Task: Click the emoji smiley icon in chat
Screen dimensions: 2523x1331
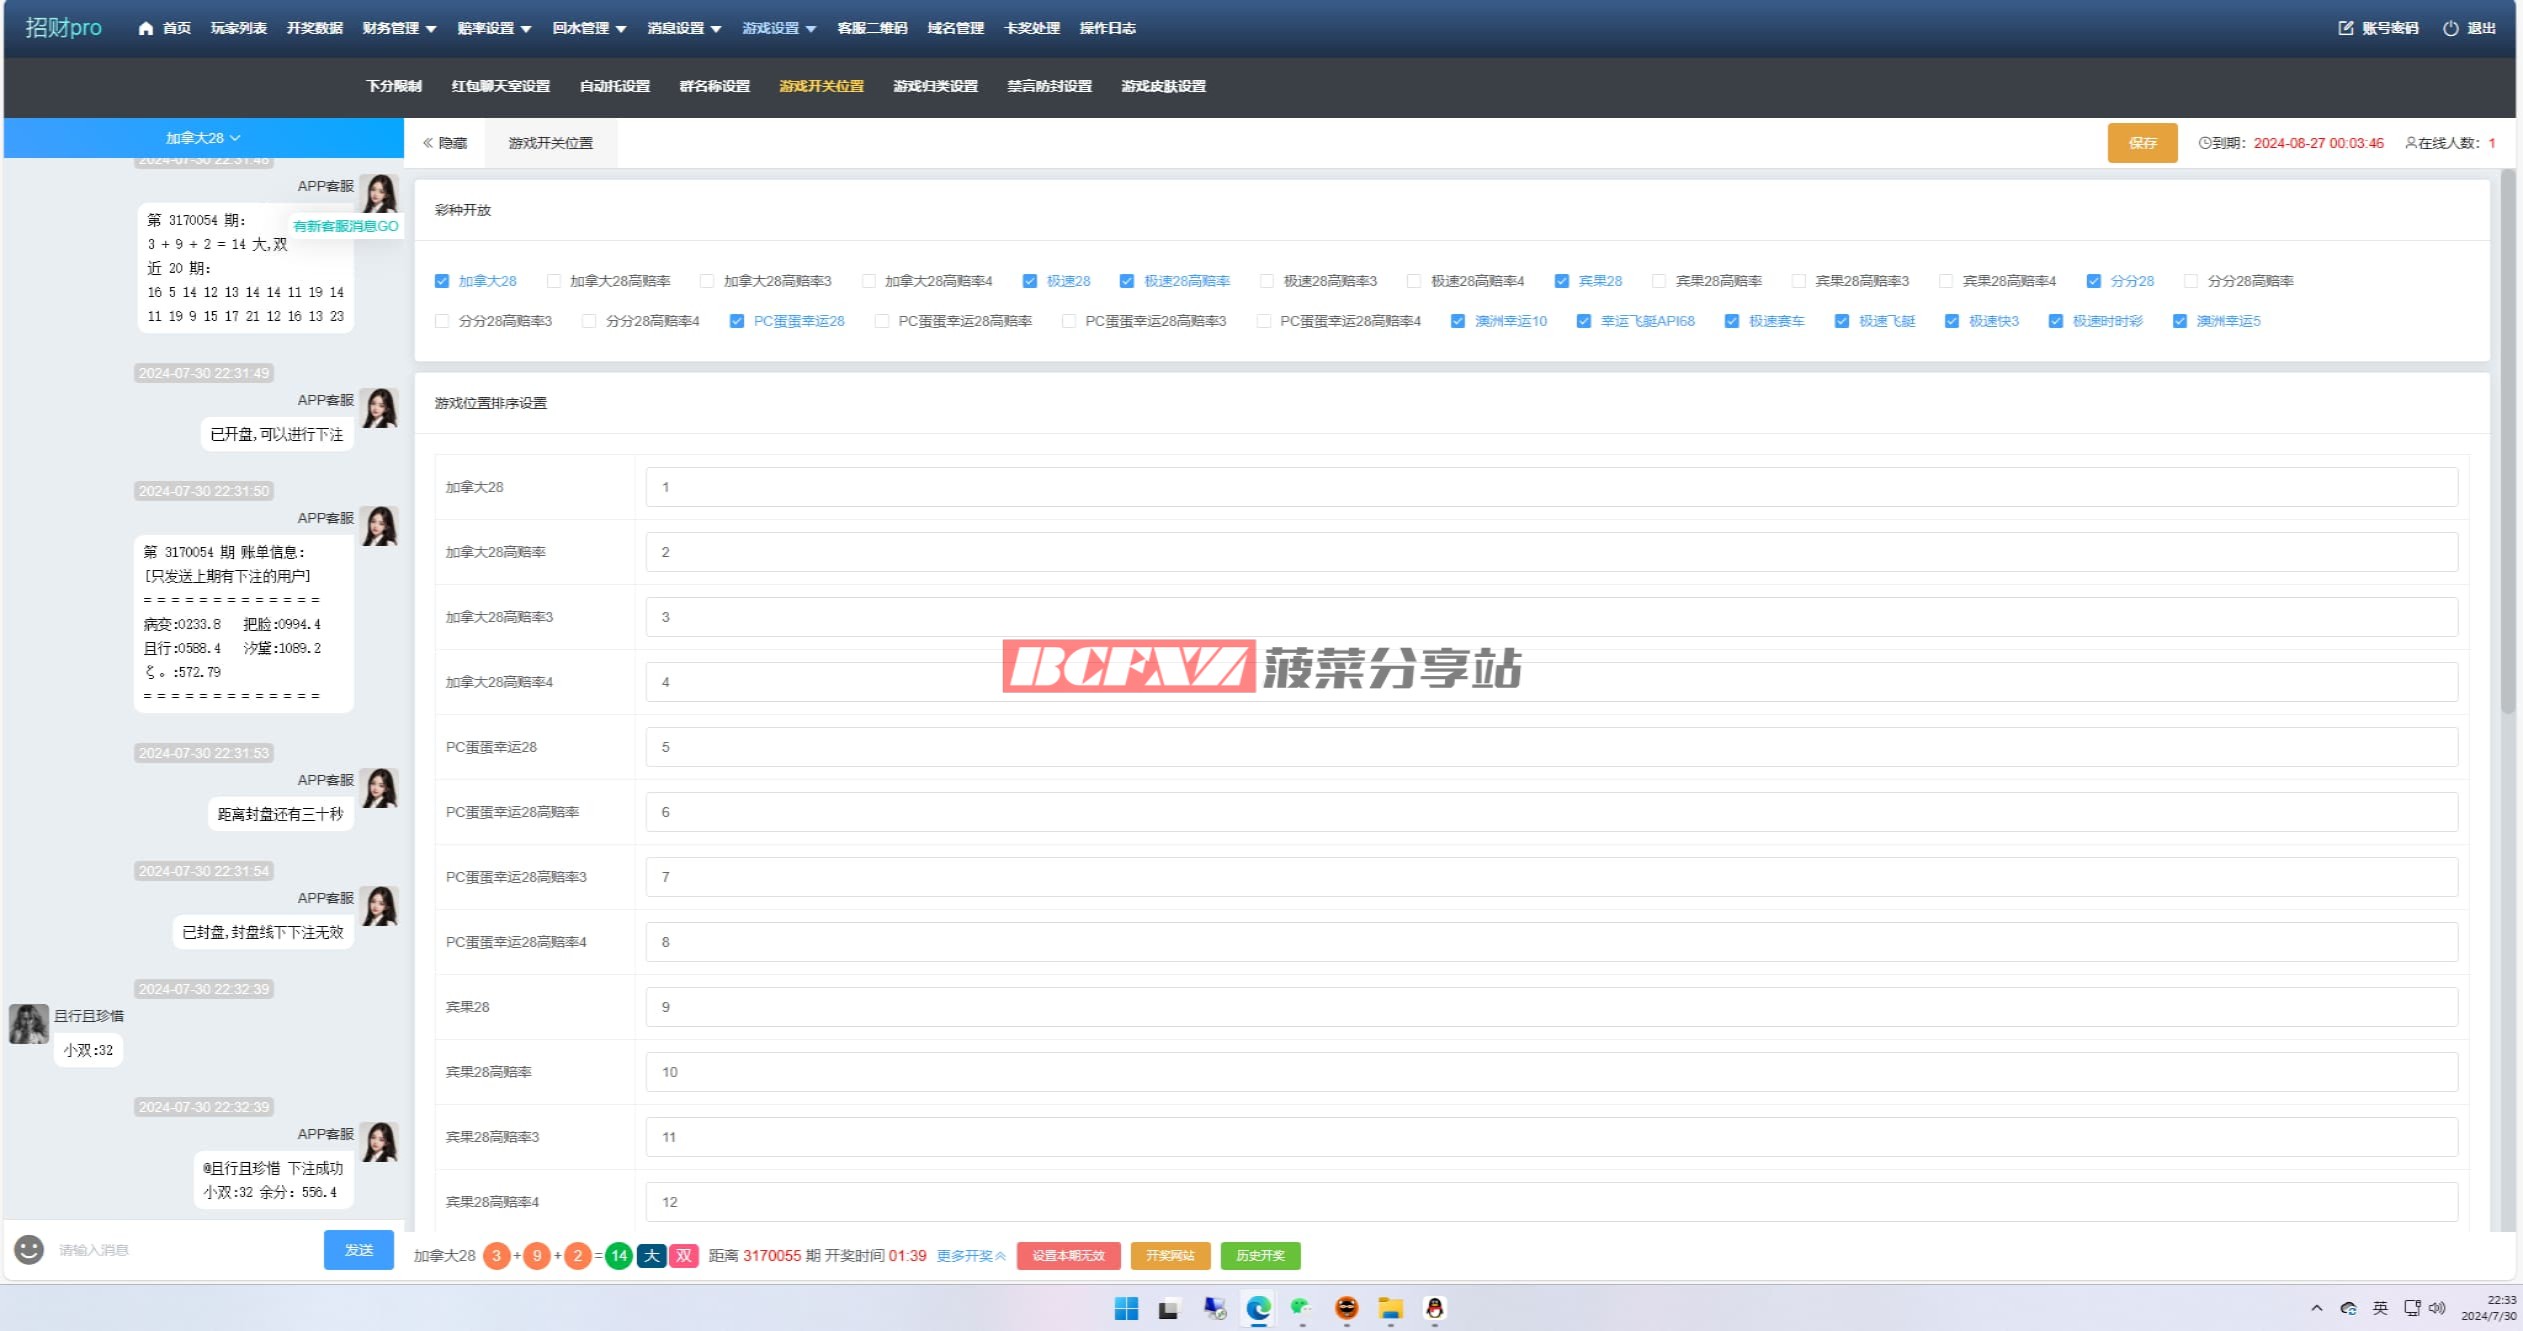Action: click(28, 1250)
